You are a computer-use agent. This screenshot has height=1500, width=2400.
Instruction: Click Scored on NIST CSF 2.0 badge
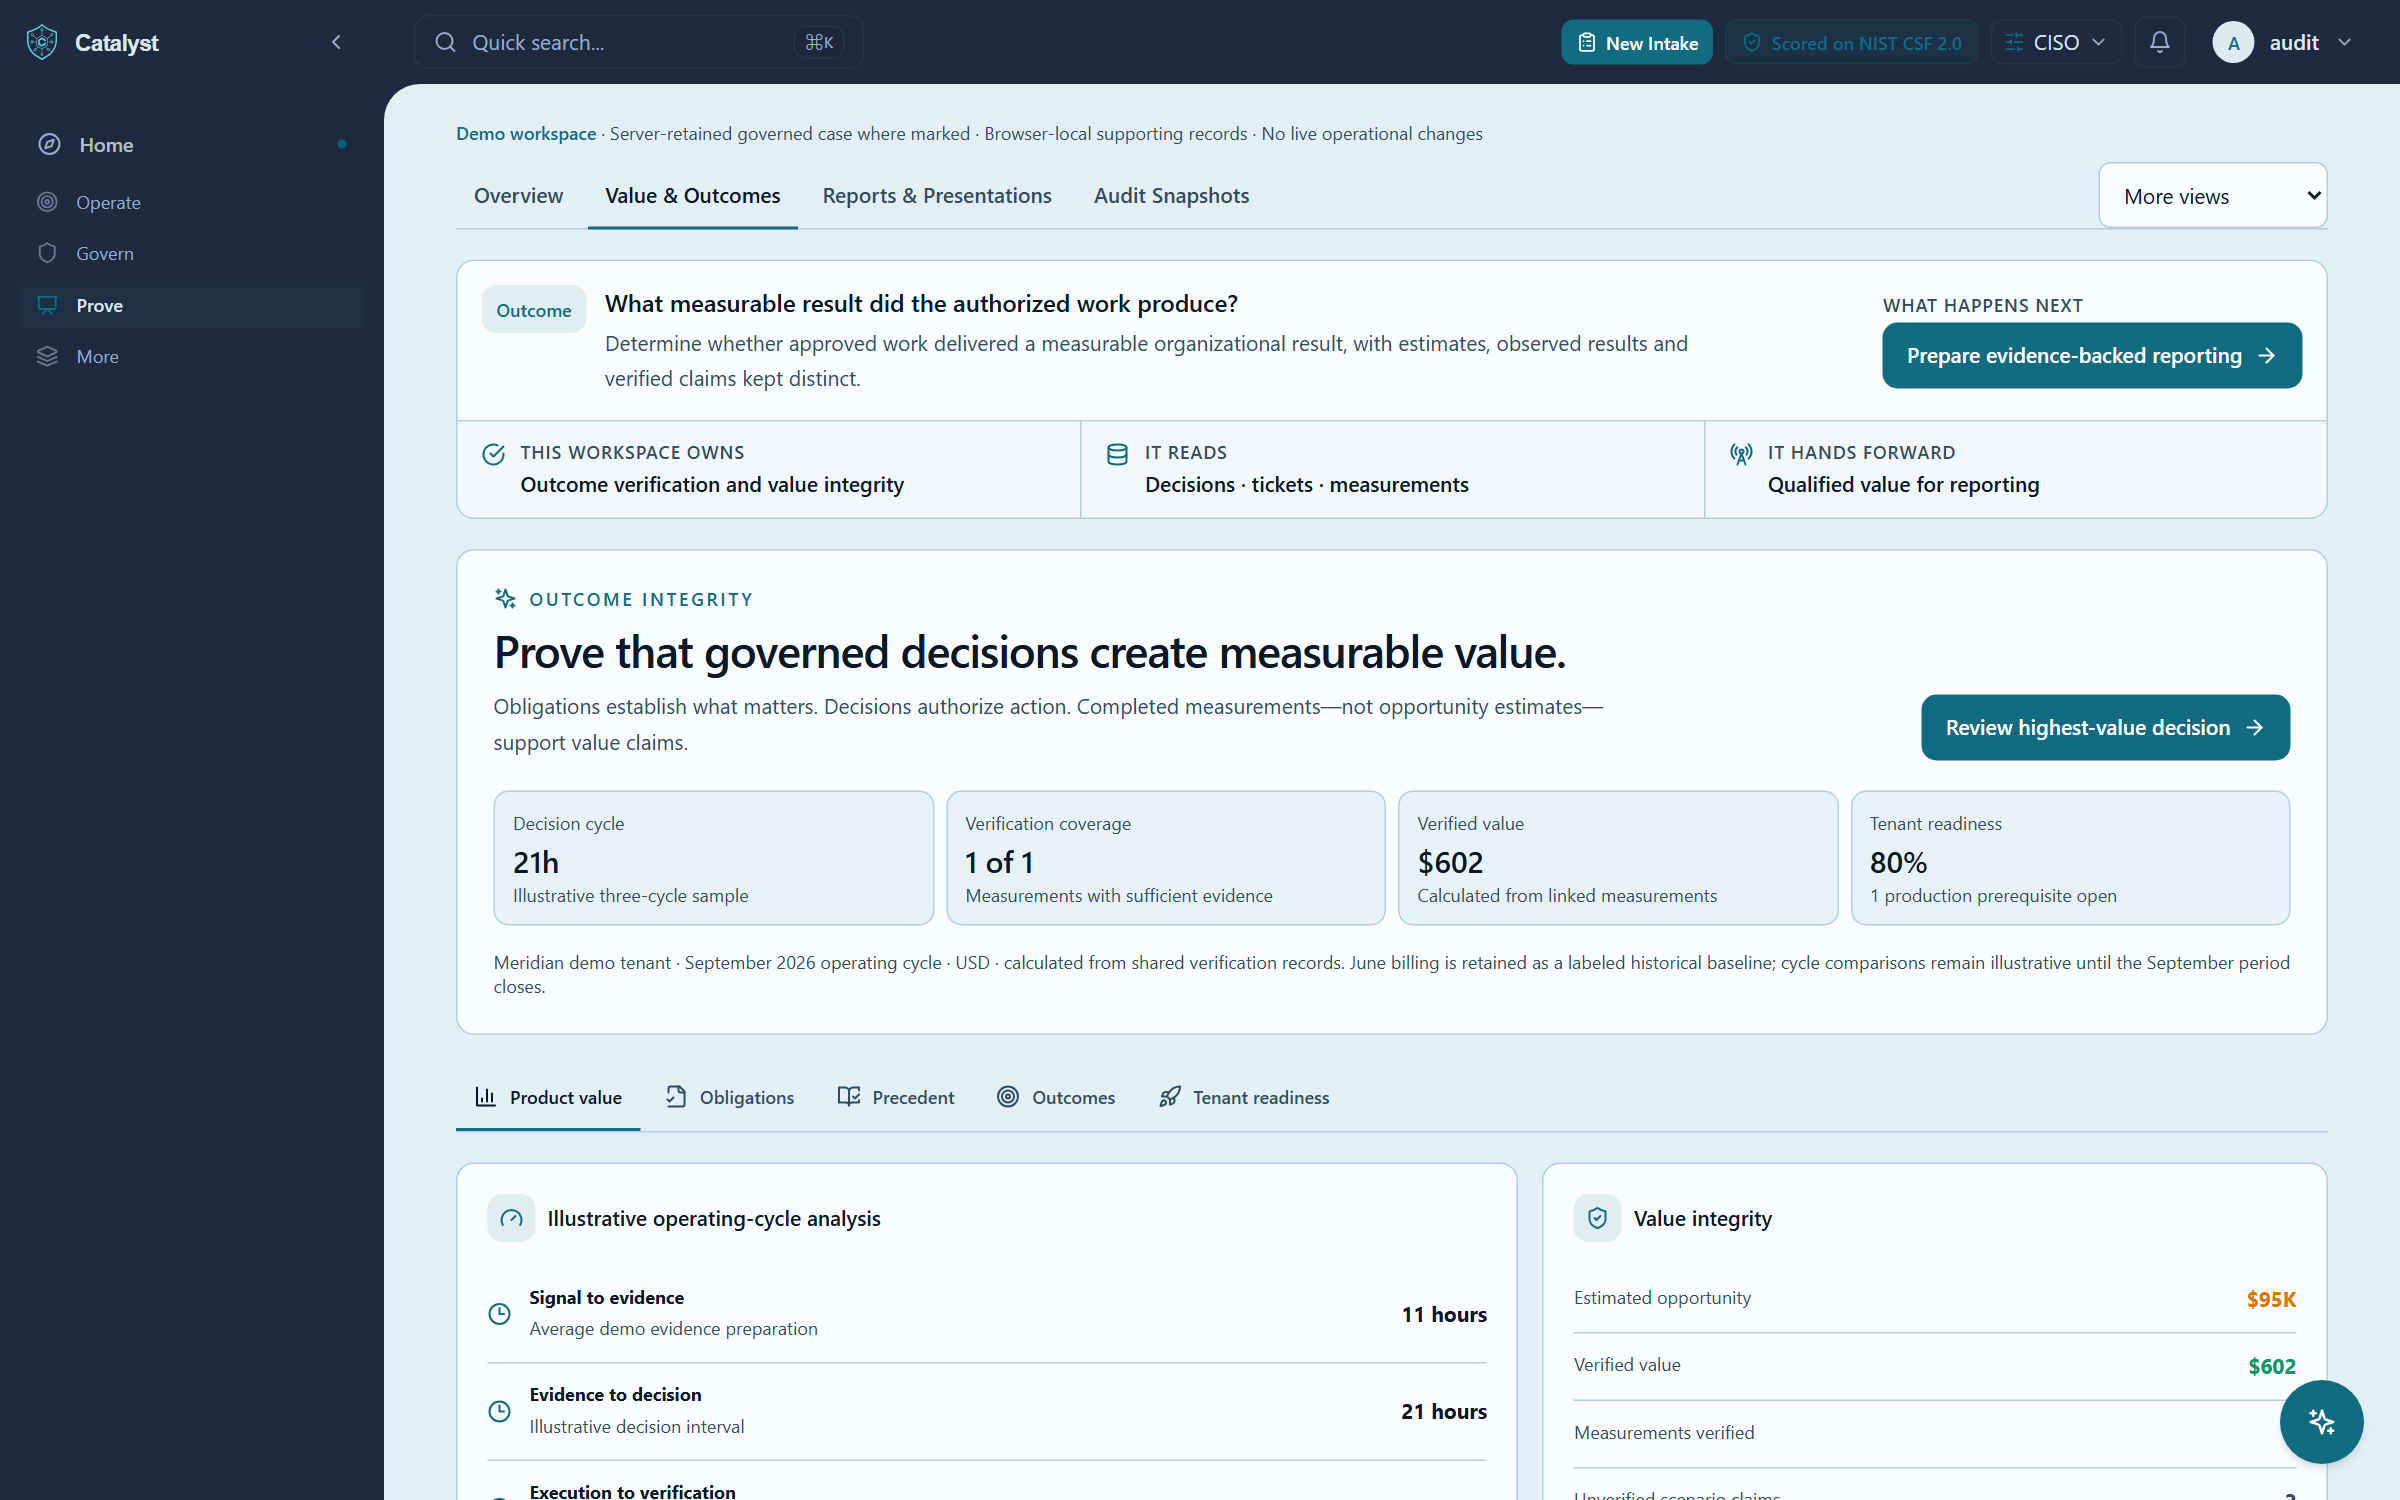click(1851, 42)
